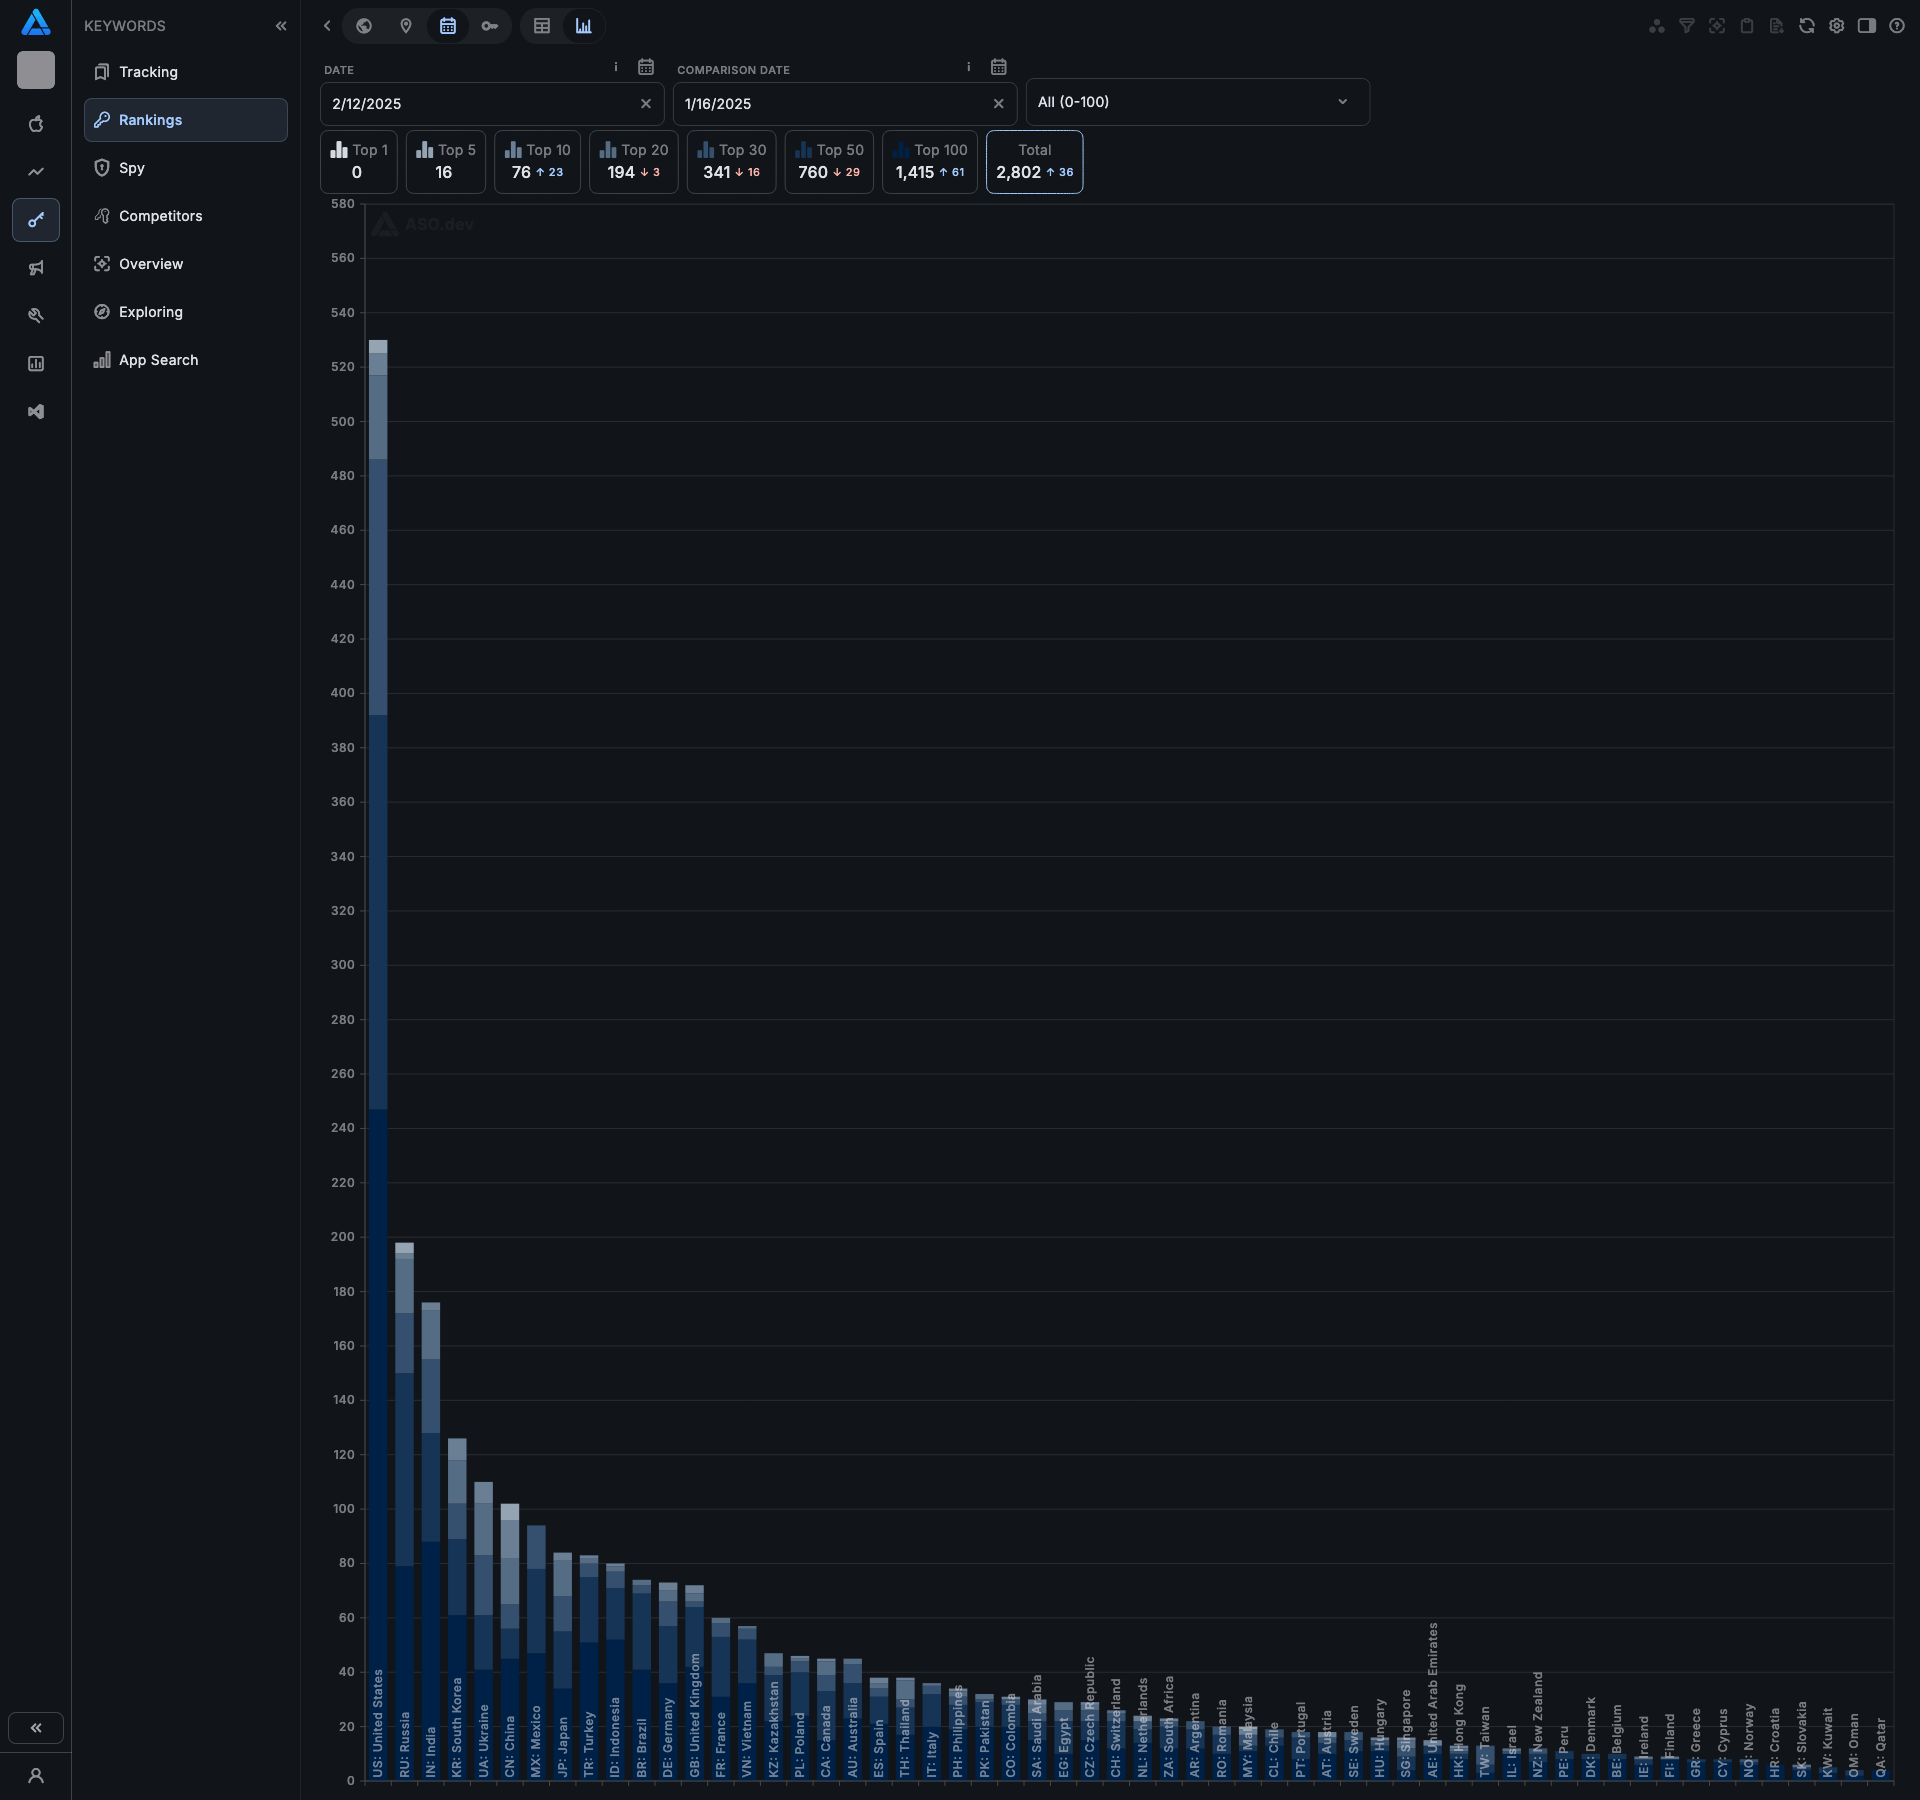The height and width of the screenshot is (1800, 1920).
Task: Clear the 2/12/2025 date field
Action: 645,104
